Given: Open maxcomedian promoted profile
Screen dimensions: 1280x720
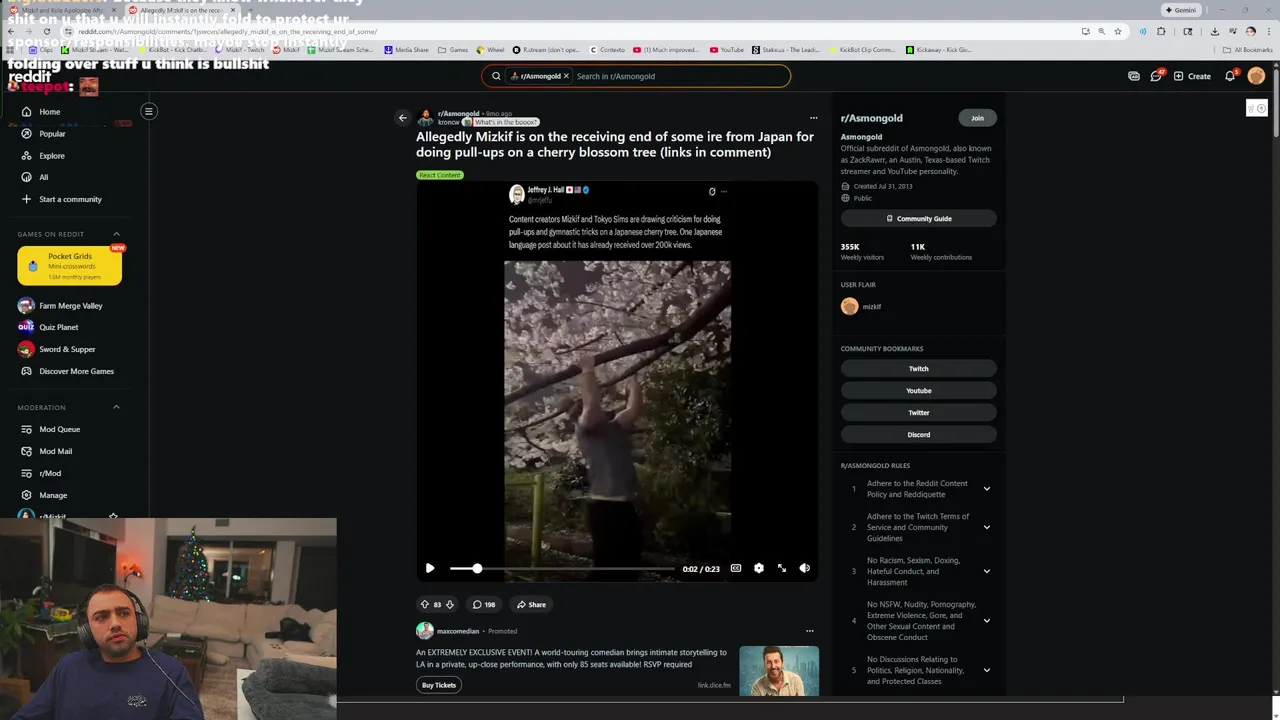Looking at the screenshot, I should pos(458,631).
